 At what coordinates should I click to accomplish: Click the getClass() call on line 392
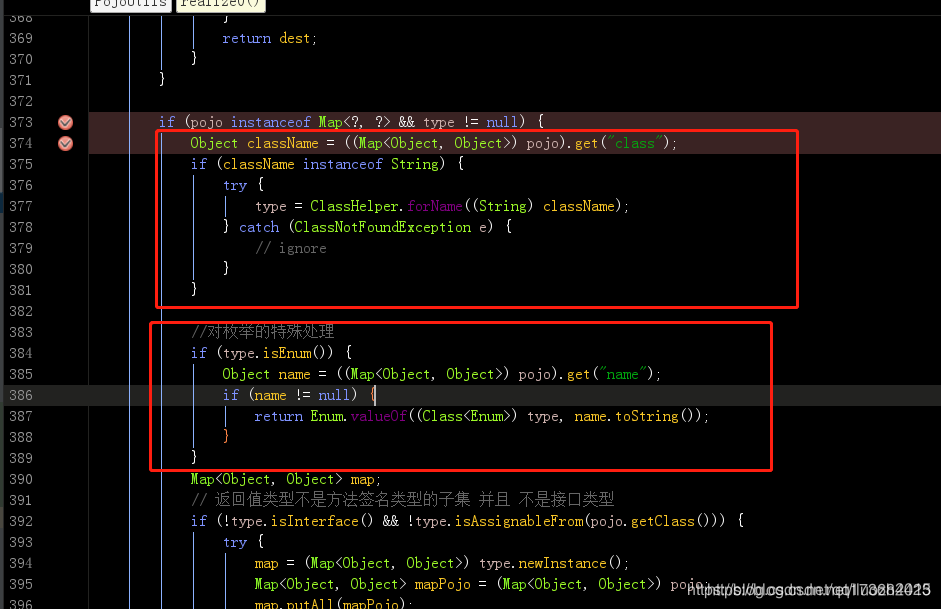point(670,521)
